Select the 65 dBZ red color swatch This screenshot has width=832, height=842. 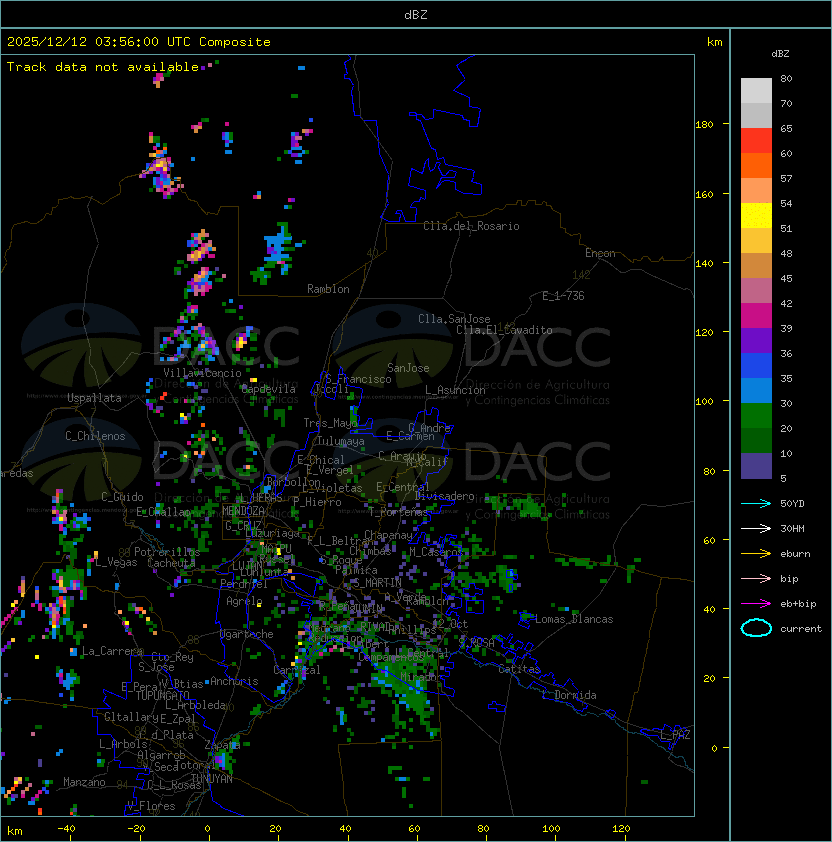(x=756, y=140)
